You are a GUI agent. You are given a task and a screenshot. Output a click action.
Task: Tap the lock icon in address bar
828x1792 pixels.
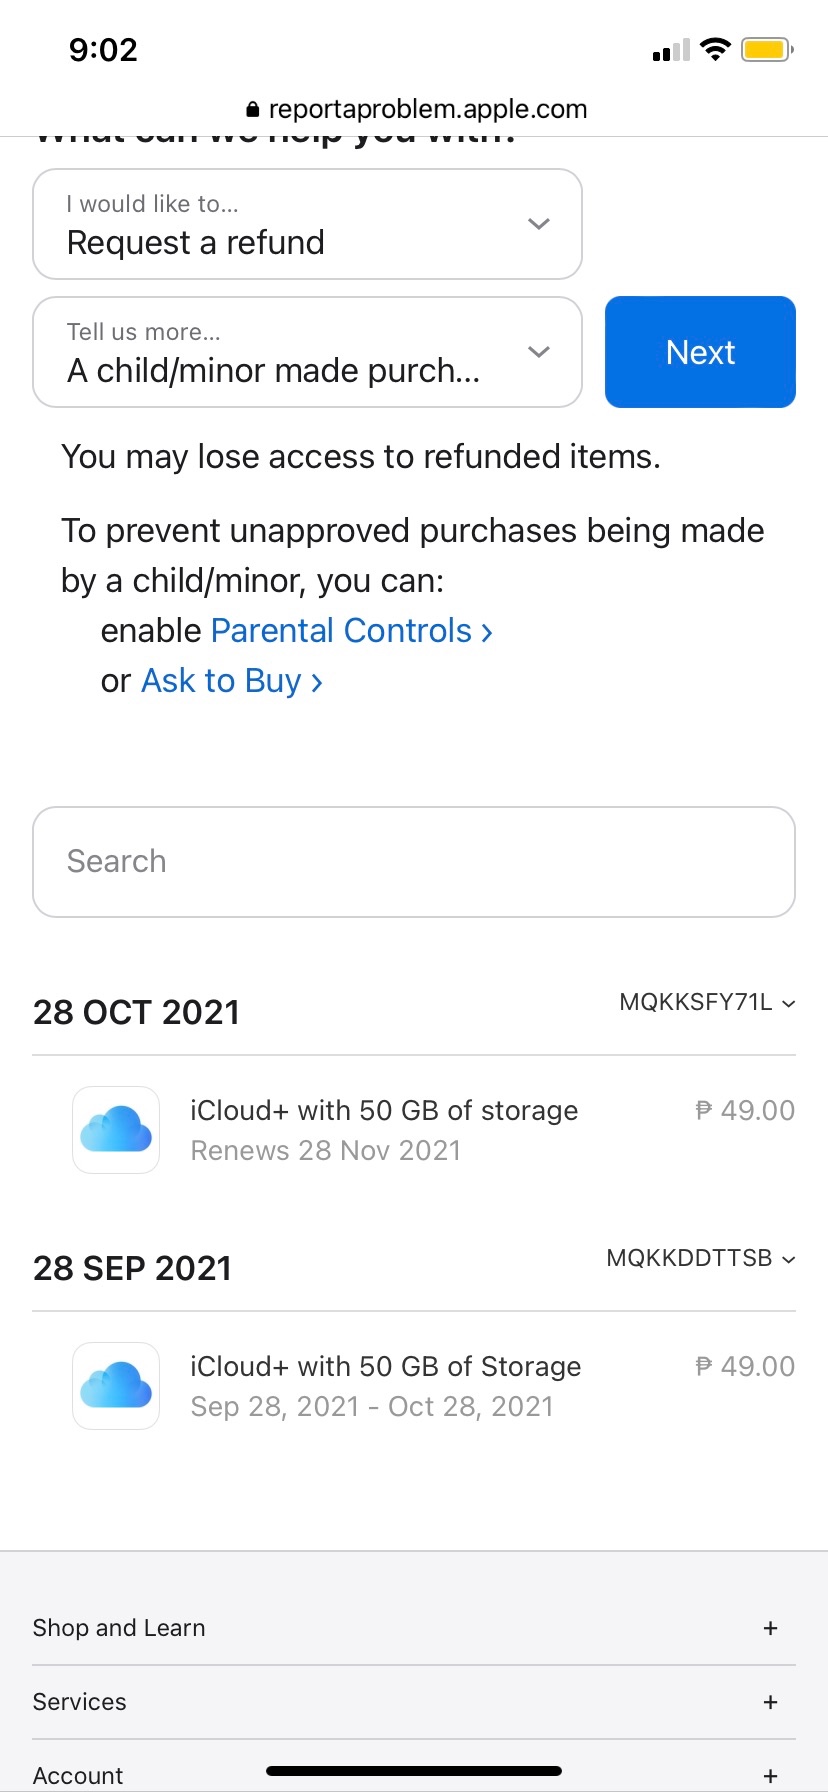click(252, 110)
